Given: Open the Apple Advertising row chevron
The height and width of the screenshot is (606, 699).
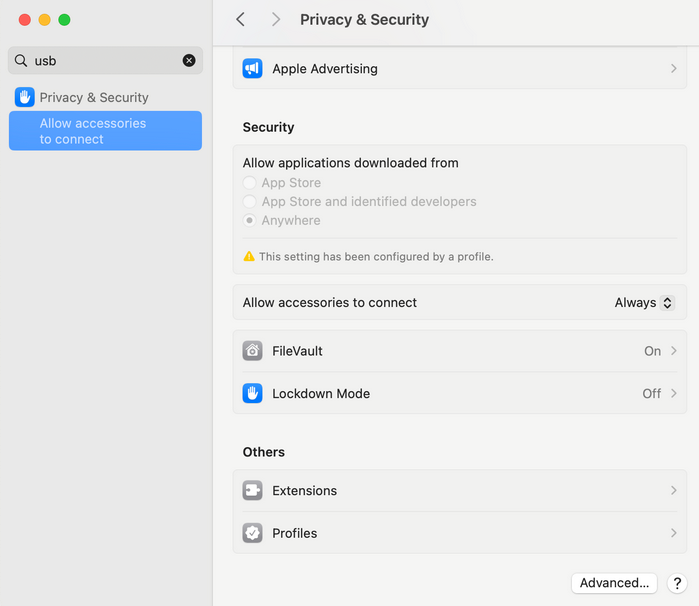Looking at the screenshot, I should [x=674, y=69].
